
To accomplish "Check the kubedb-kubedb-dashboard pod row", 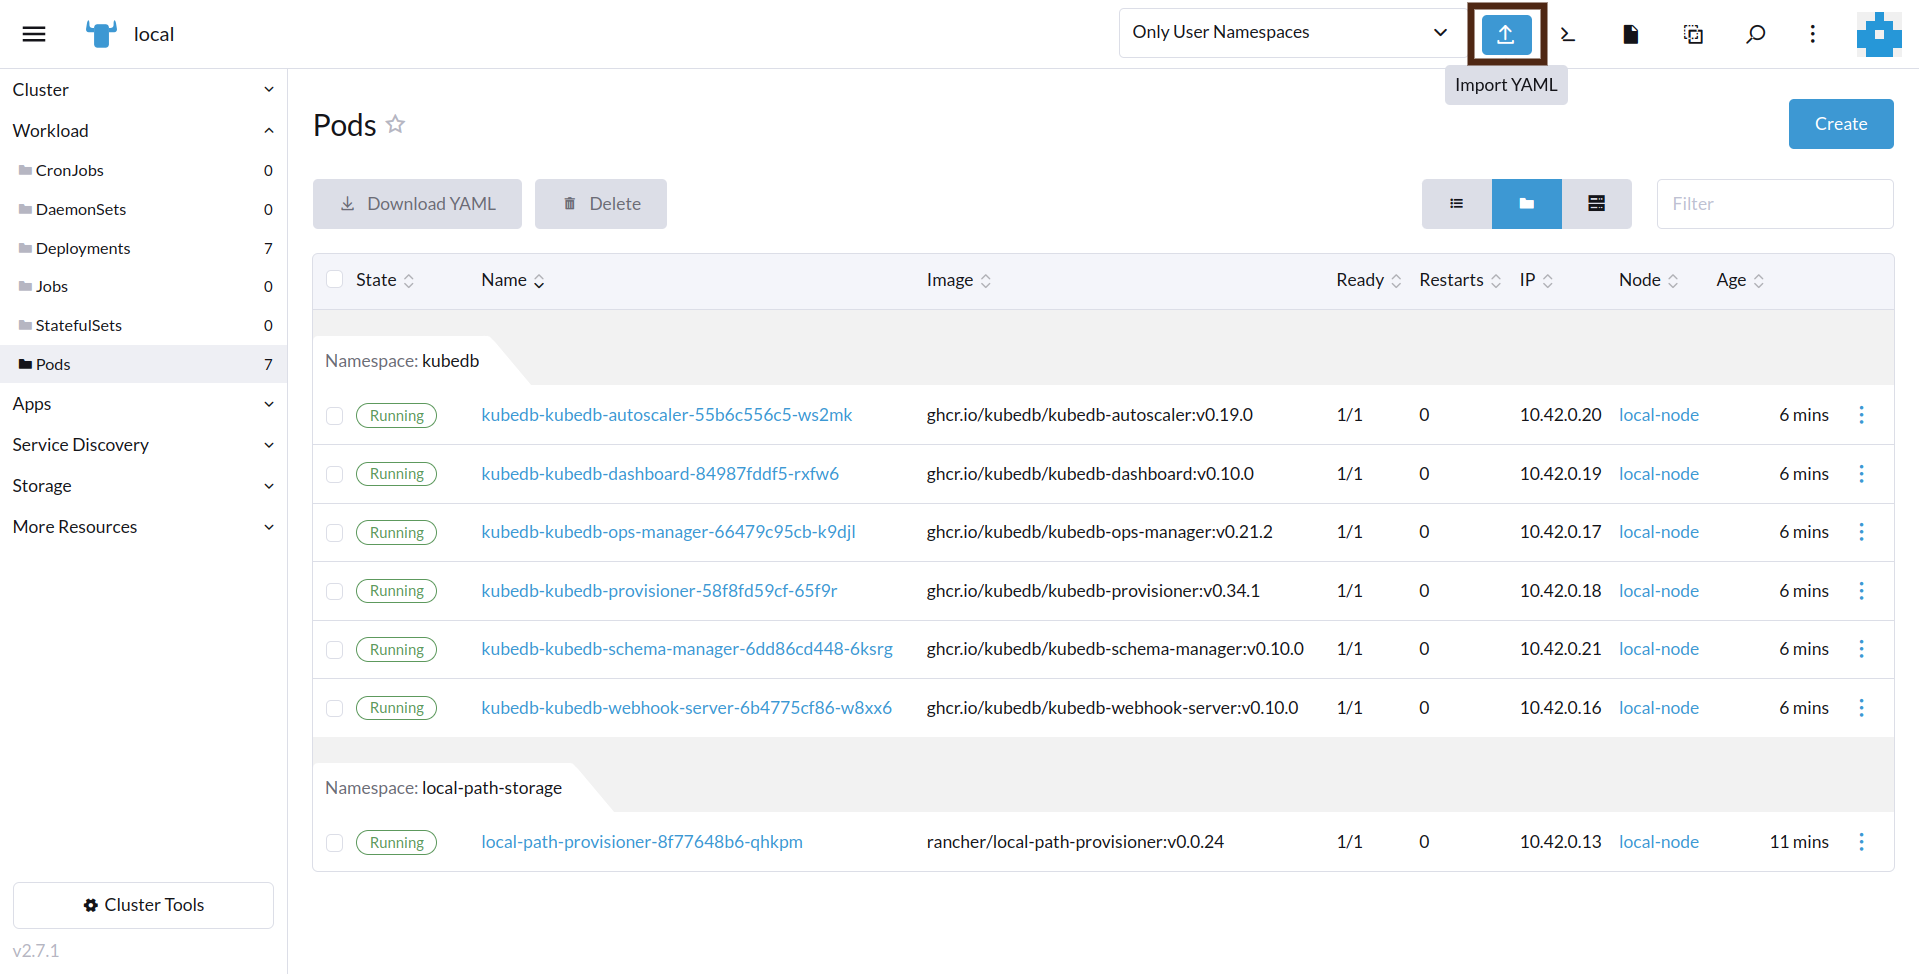I will click(335, 474).
